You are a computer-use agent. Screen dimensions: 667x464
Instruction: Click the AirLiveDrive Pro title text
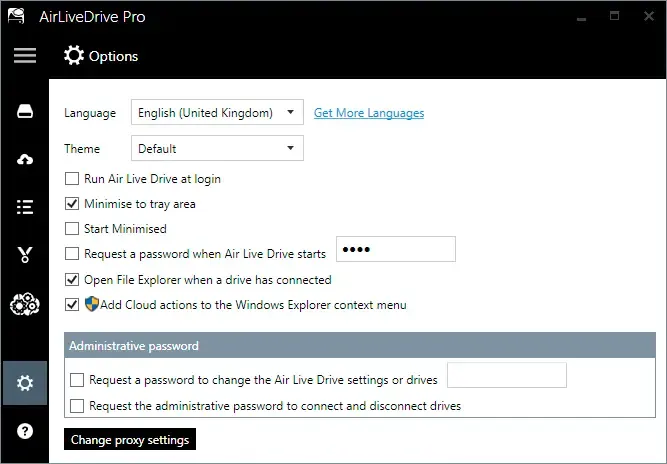[92, 17]
